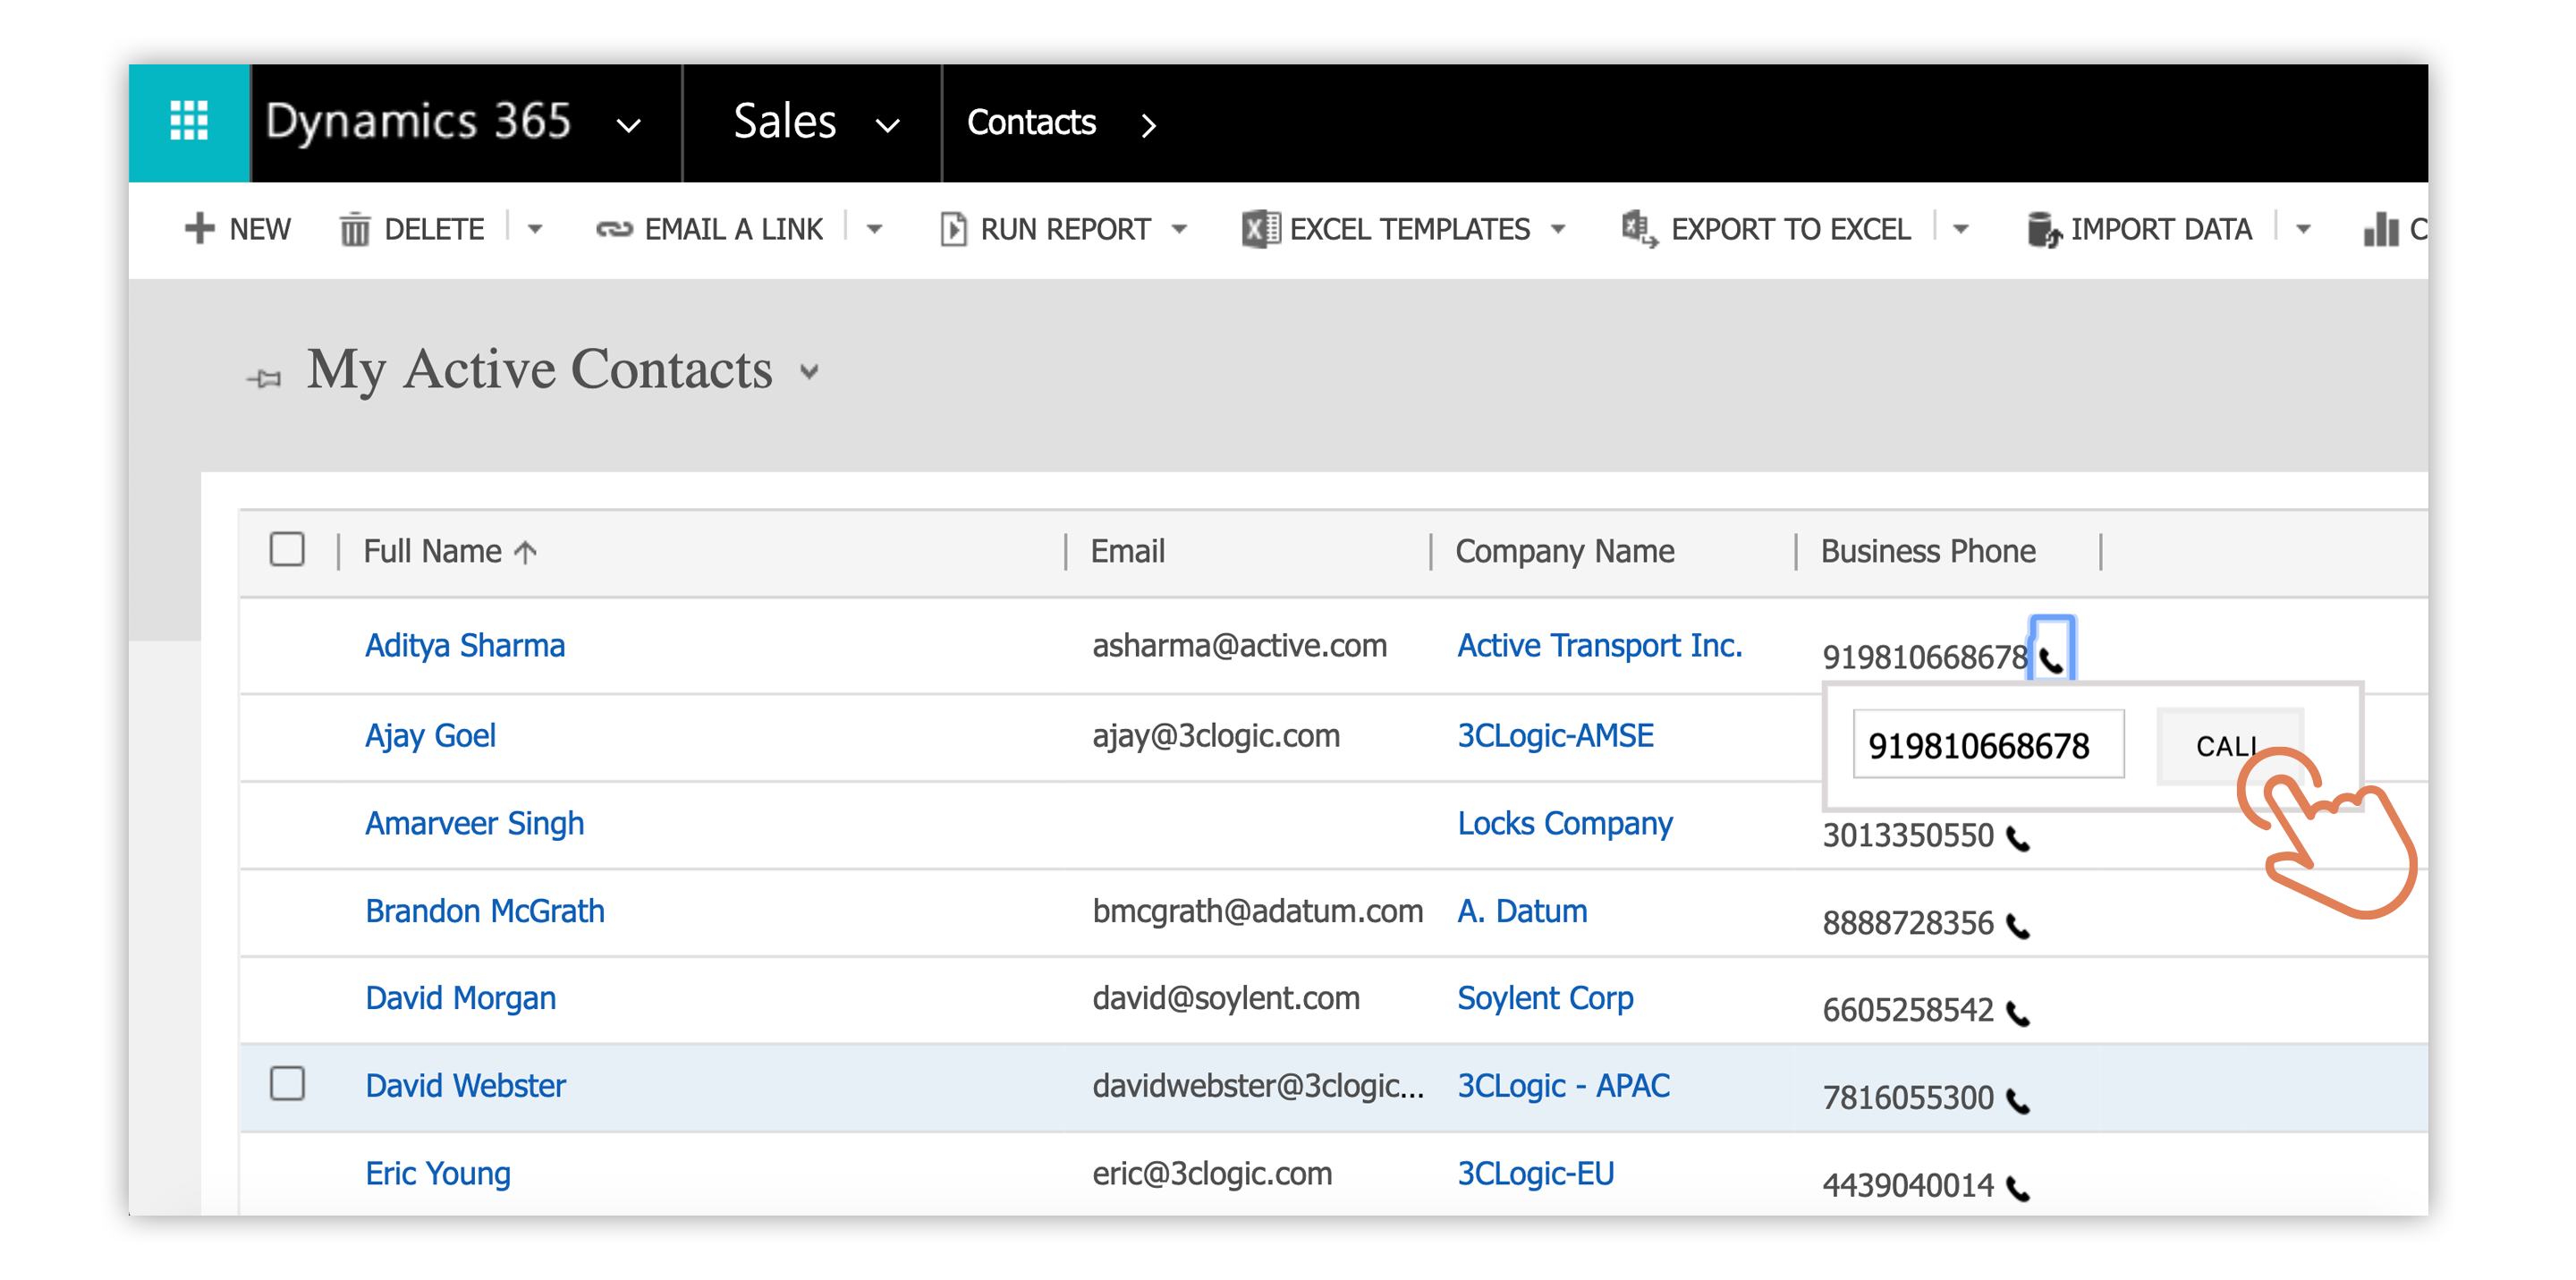Open the Chart Pane bar icon
The image size is (2576, 1280).
click(2383, 228)
